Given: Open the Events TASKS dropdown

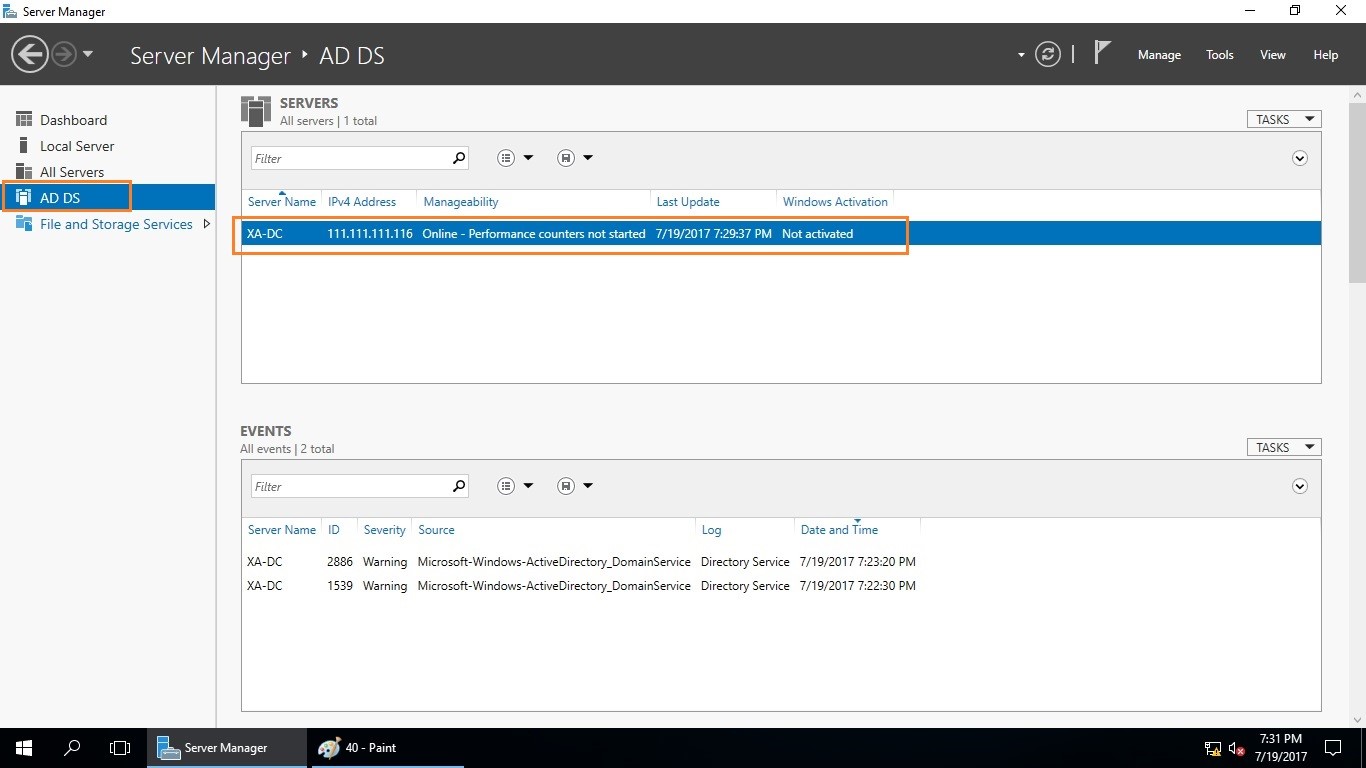Looking at the screenshot, I should [1284, 447].
